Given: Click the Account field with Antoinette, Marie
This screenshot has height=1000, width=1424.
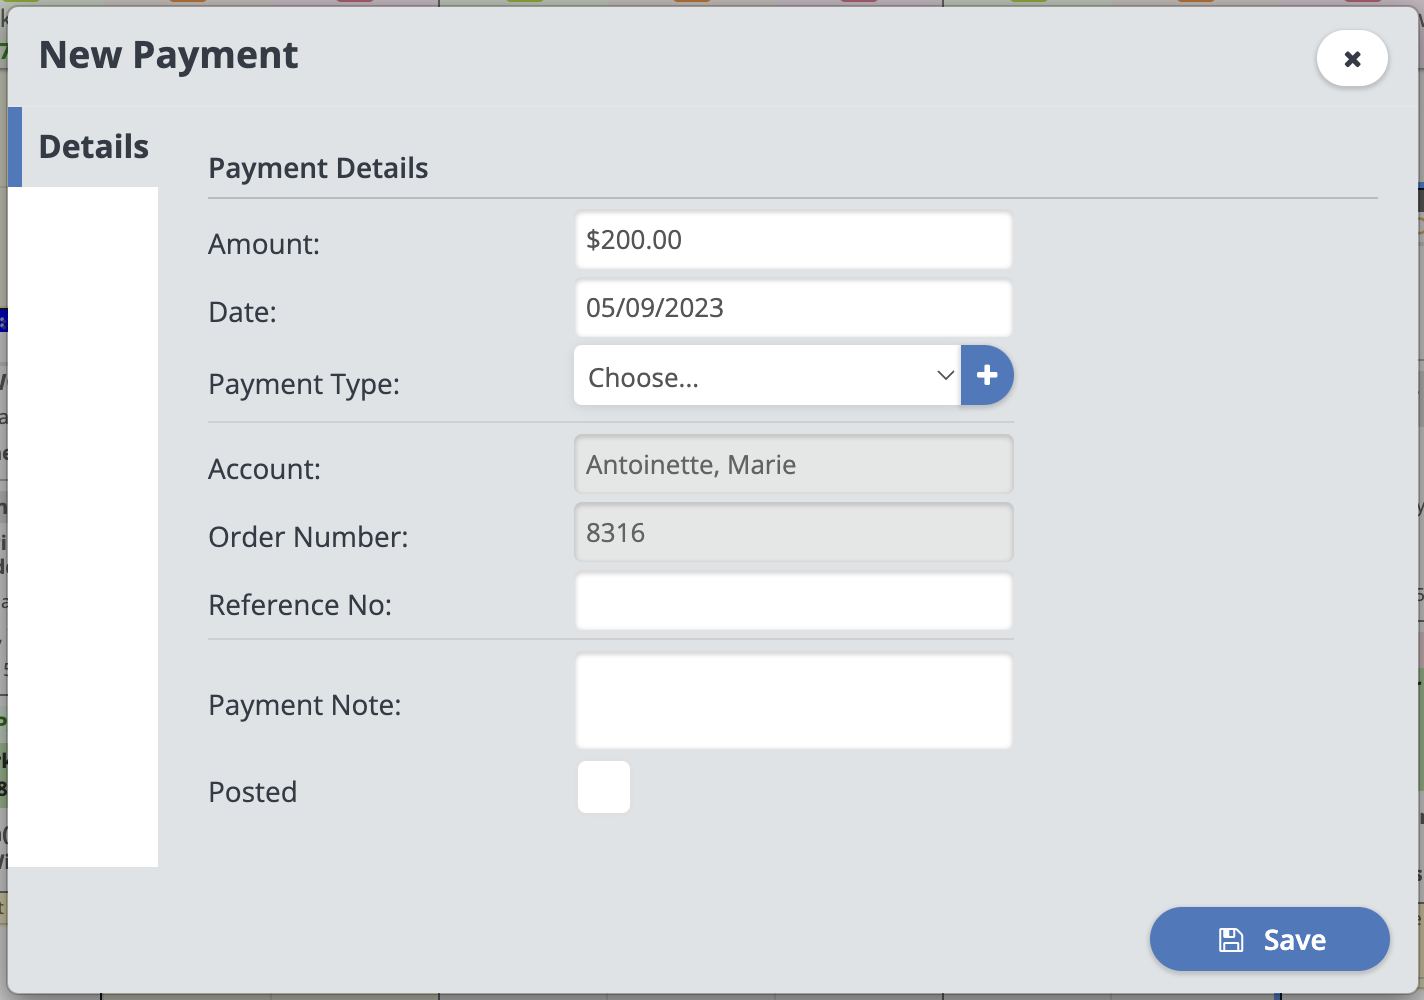Looking at the screenshot, I should coord(793,465).
